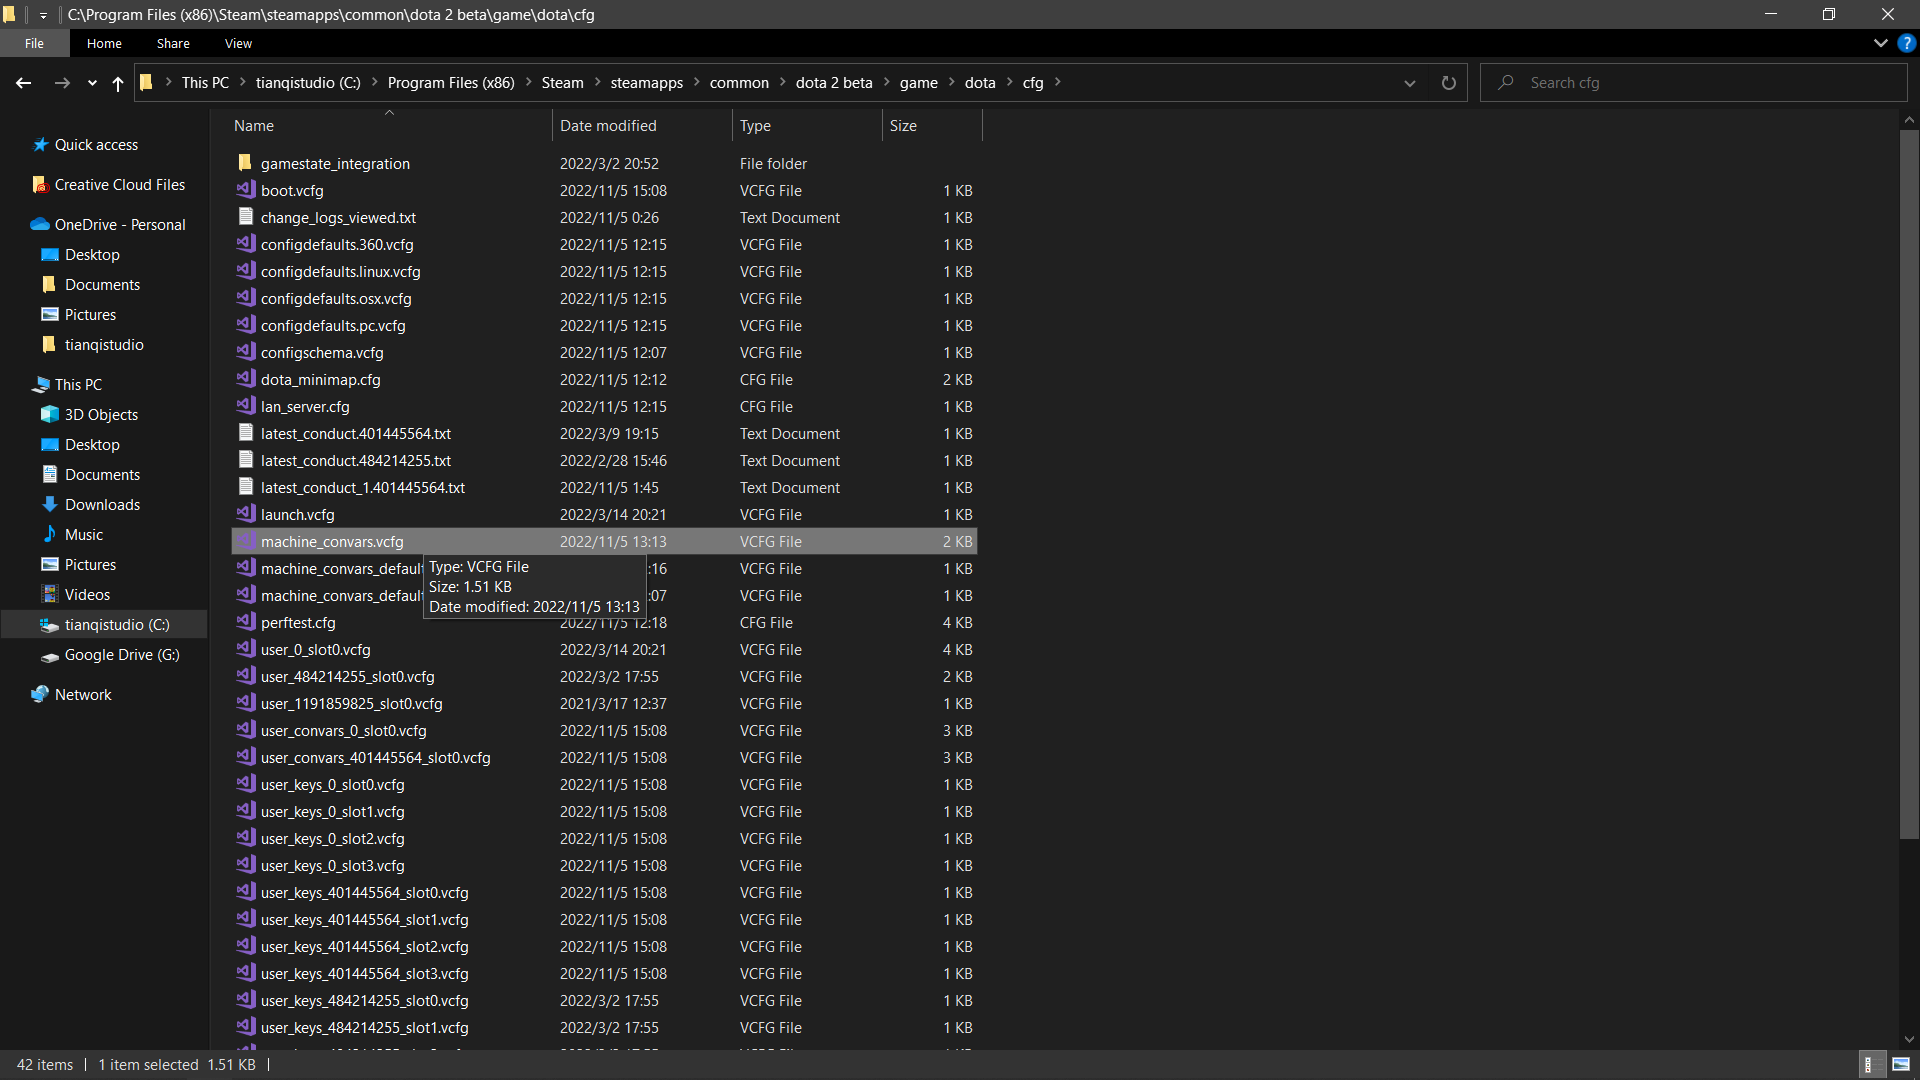
Task: Open the View ribbon tab
Action: point(238,43)
